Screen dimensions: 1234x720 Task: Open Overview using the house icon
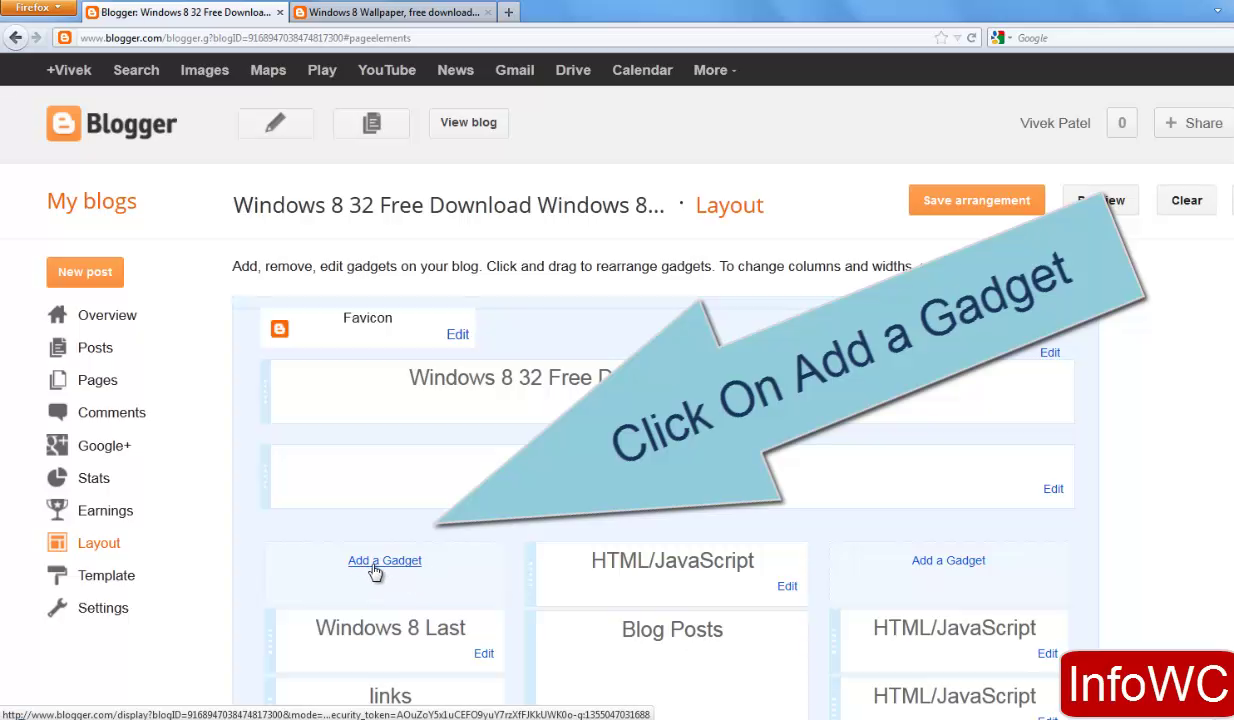[x=57, y=315]
